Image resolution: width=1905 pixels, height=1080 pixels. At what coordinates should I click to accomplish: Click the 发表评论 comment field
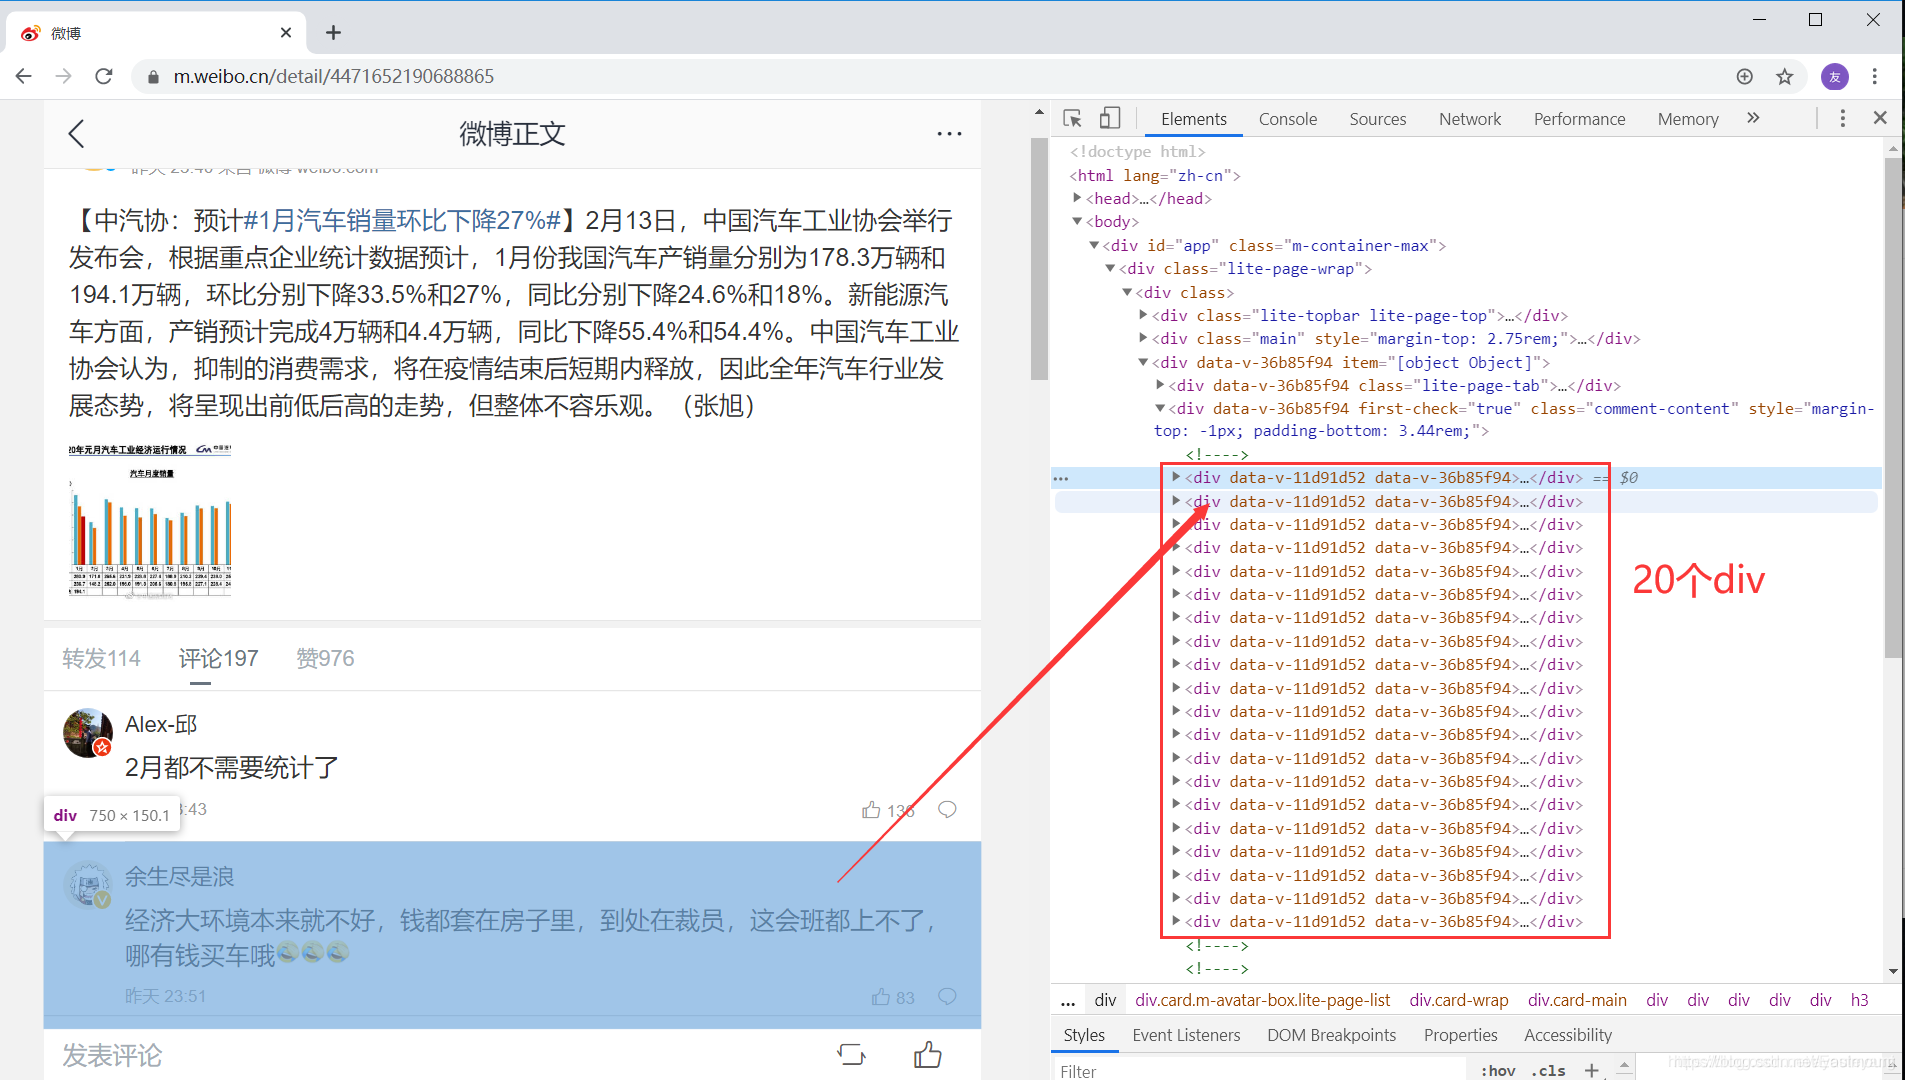112,1055
